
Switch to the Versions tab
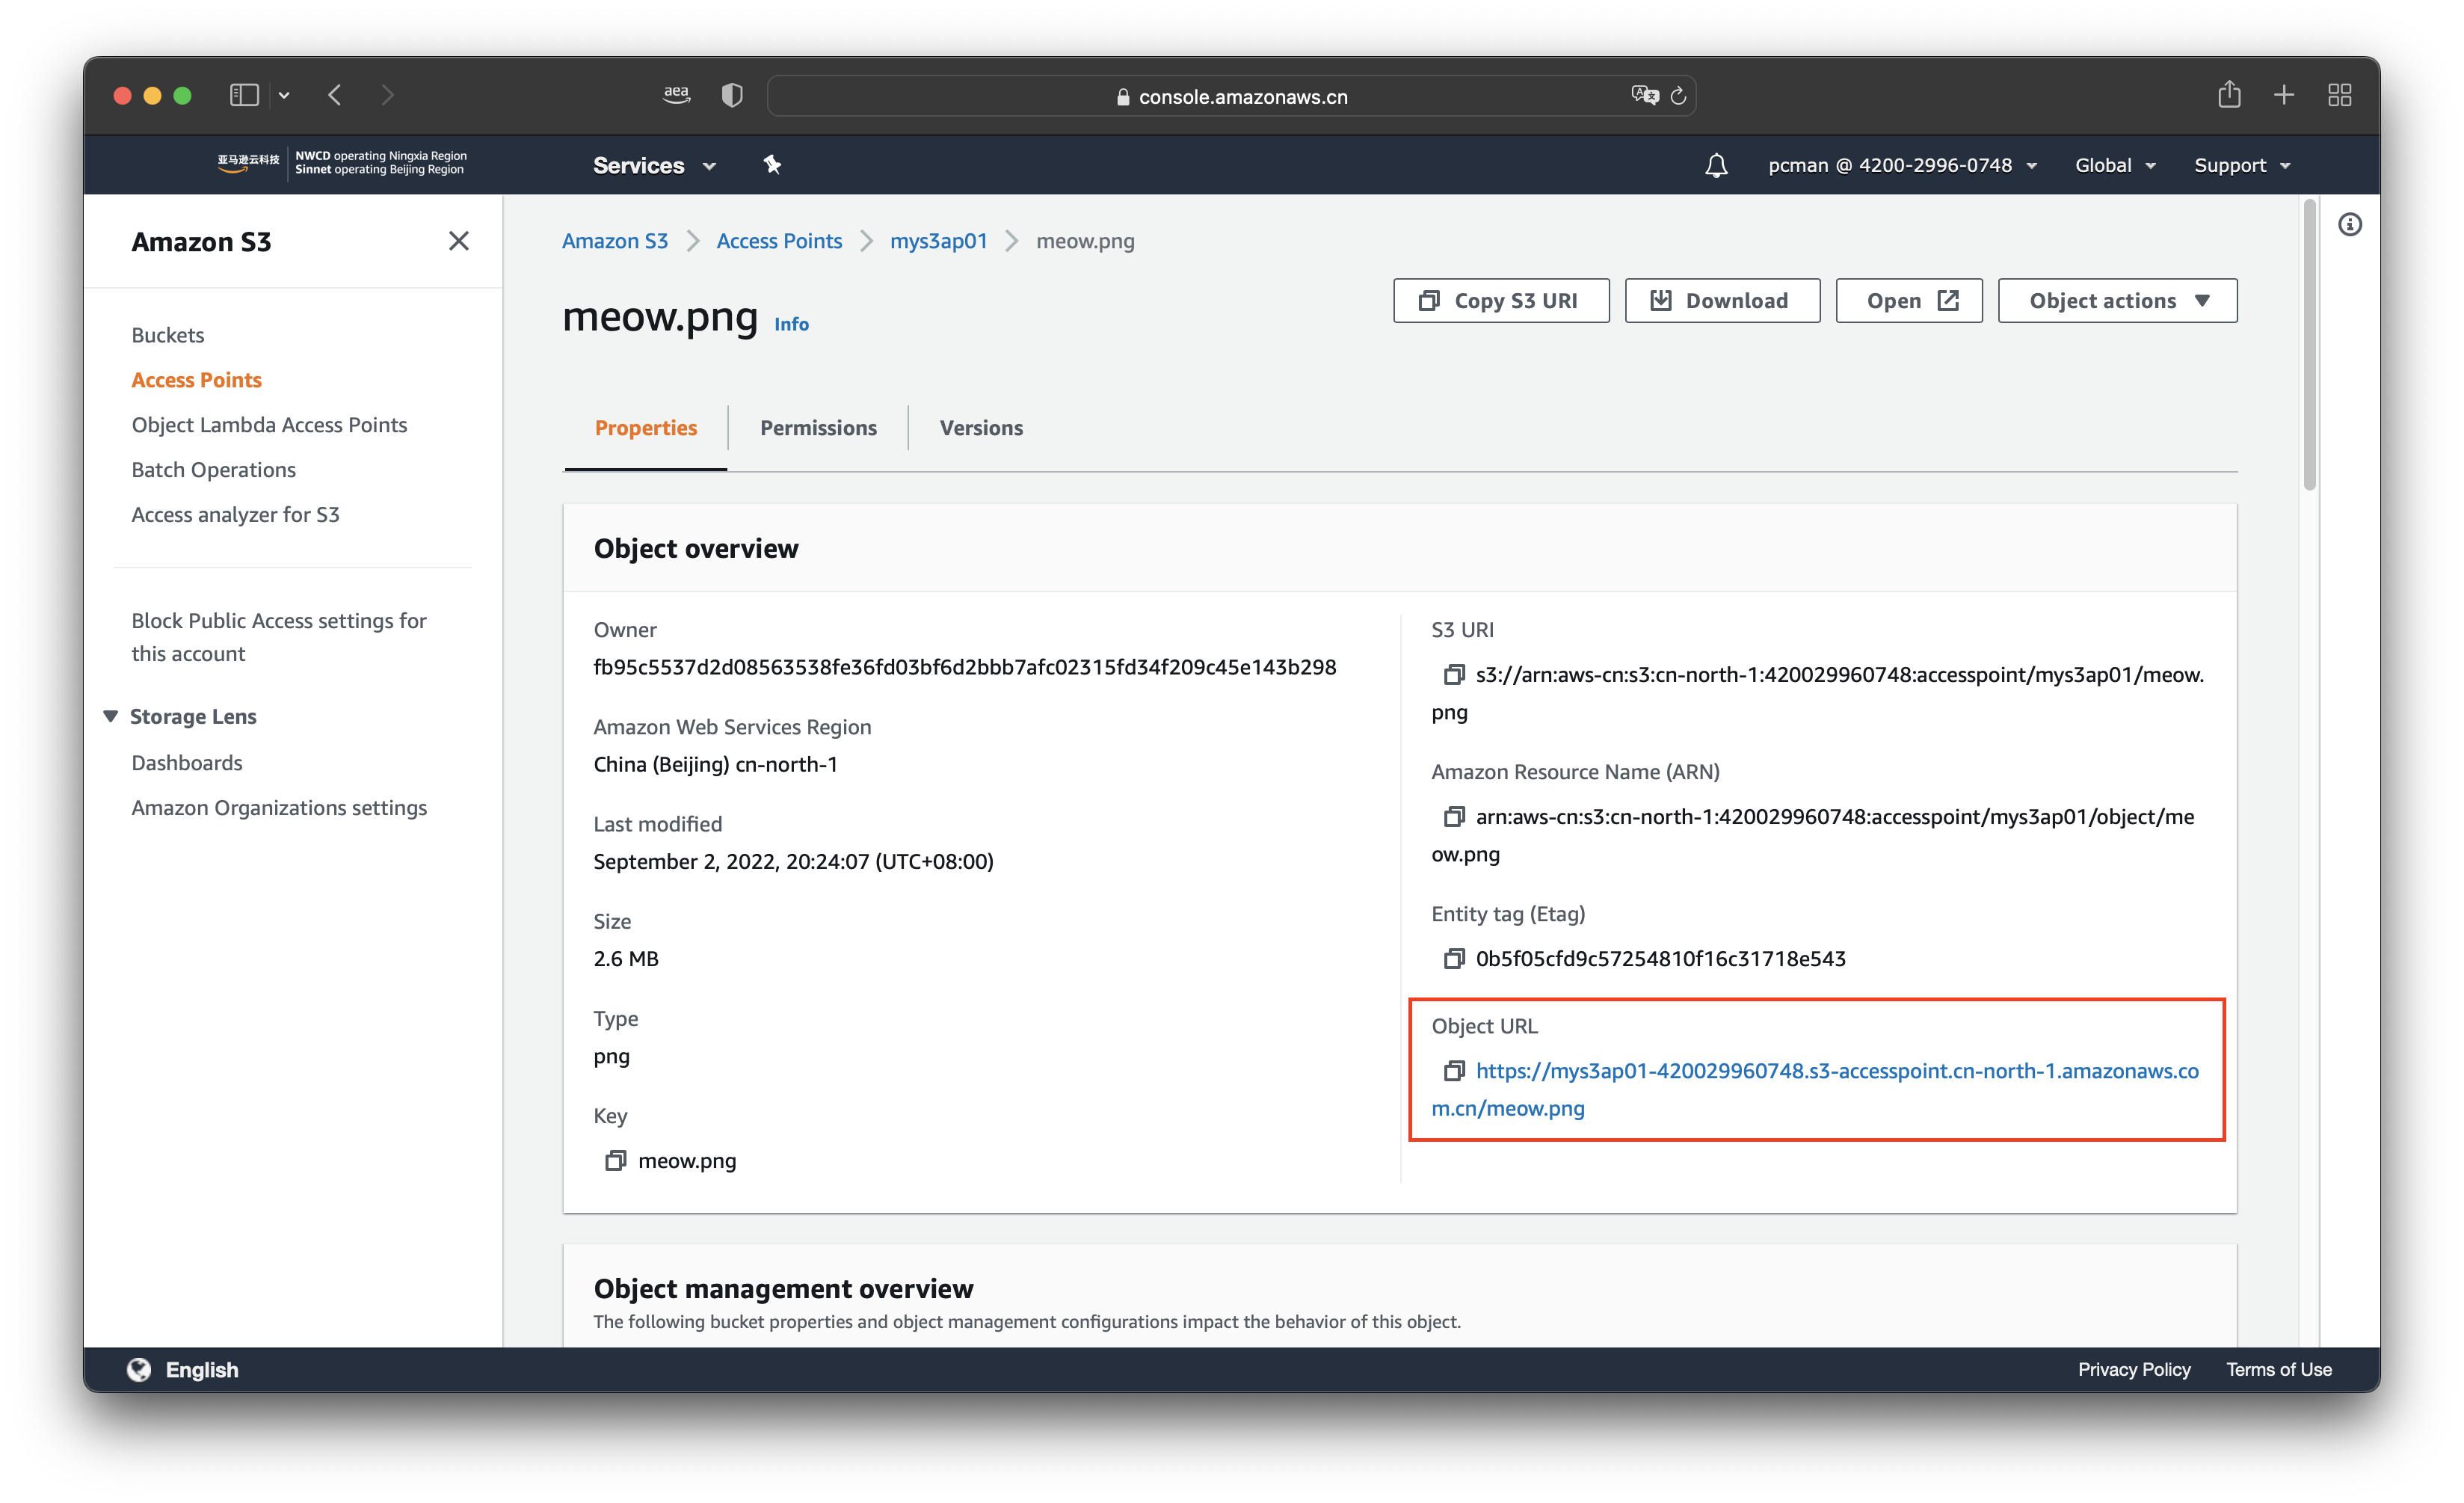click(x=980, y=428)
